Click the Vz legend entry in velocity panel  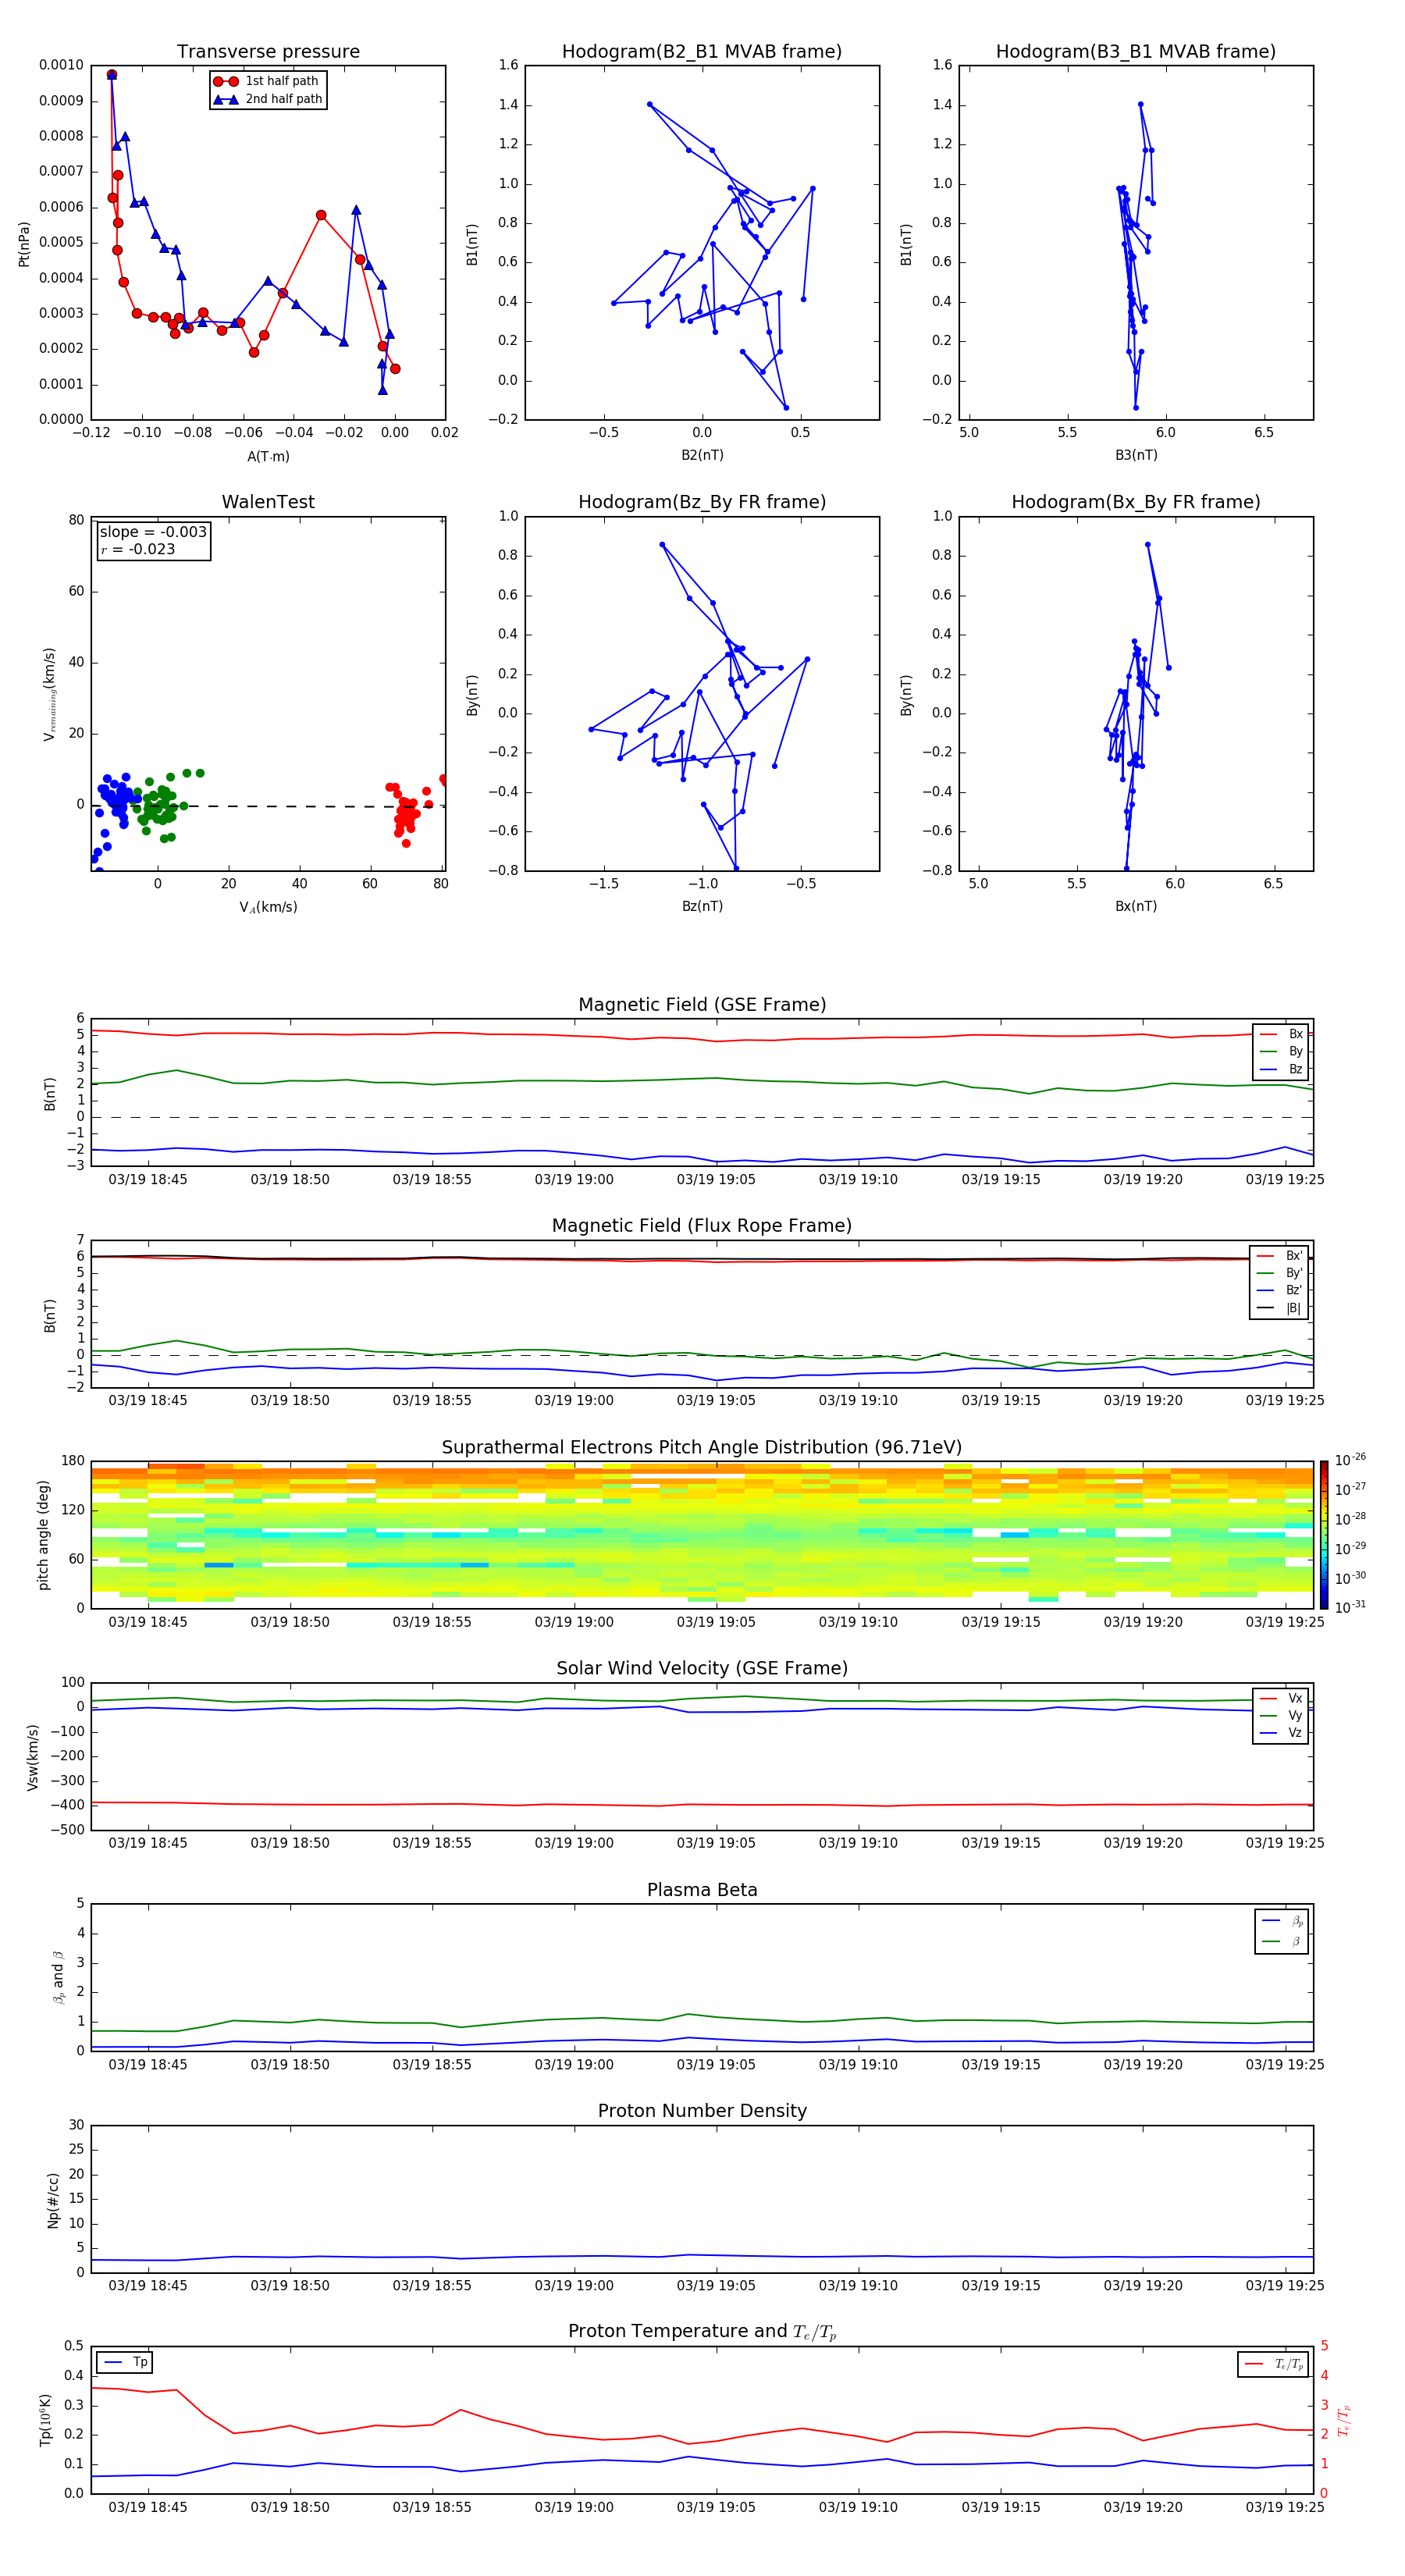coord(1281,1733)
